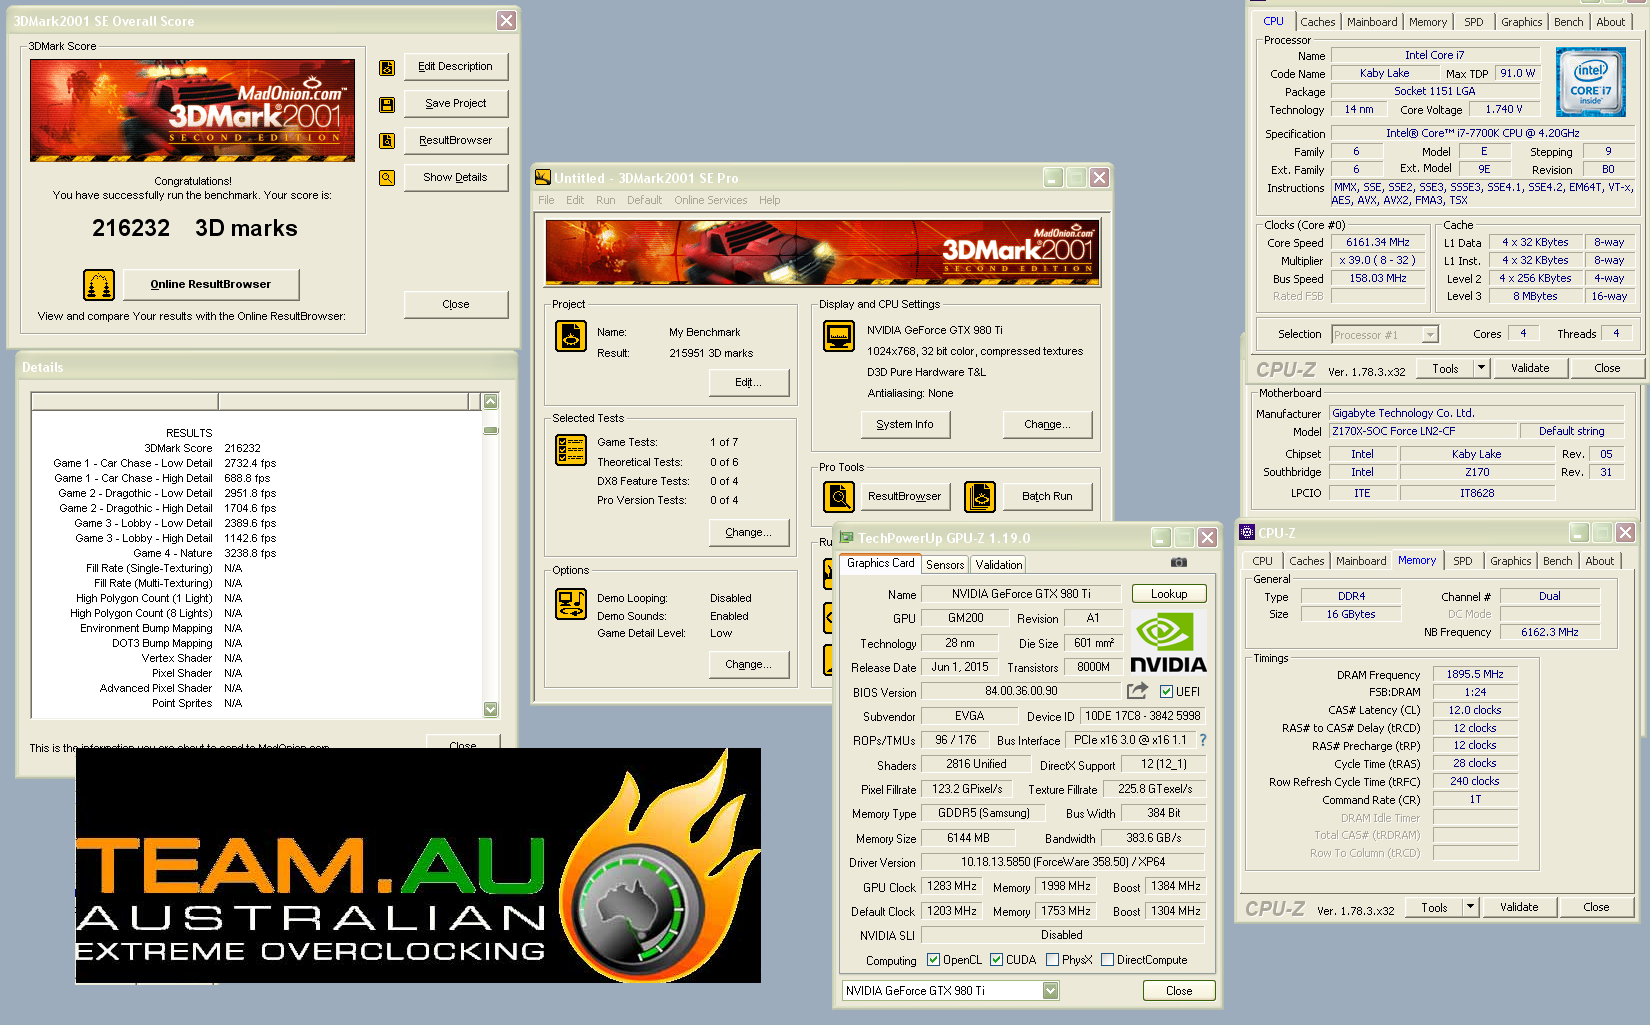
Task: Click the Batch Run icon
Action: [980, 496]
